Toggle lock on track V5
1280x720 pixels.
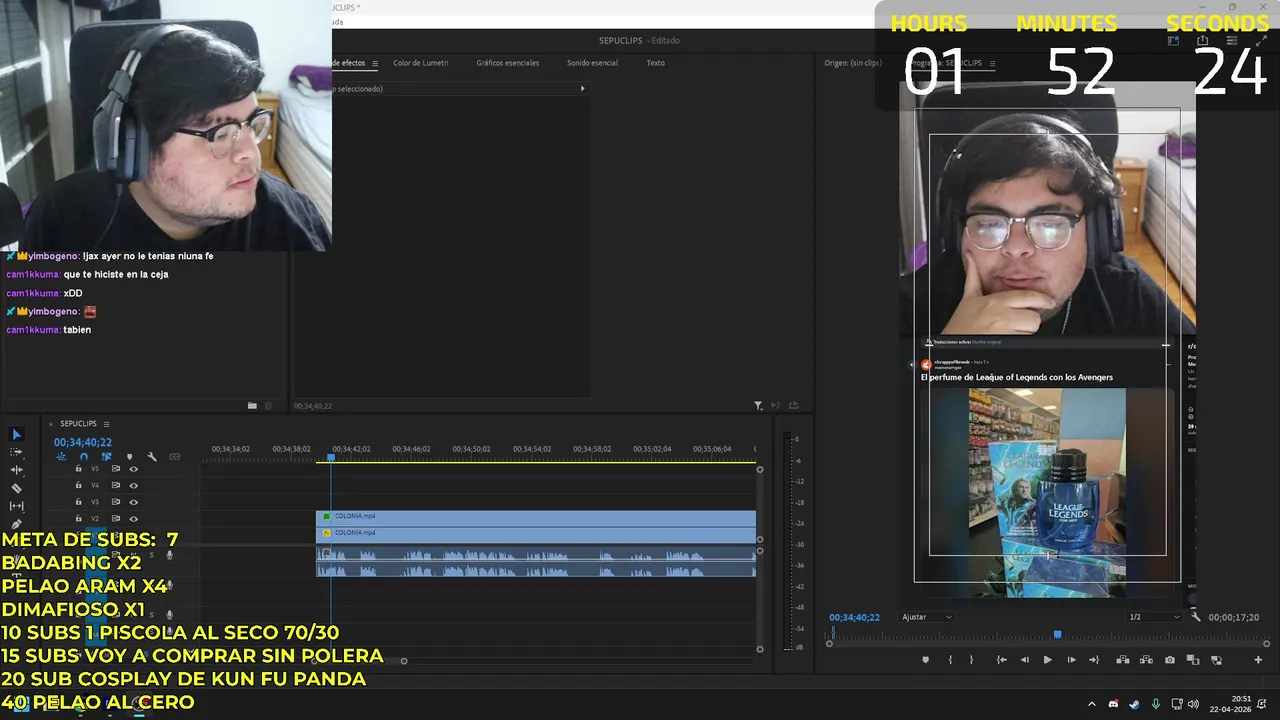(x=78, y=468)
